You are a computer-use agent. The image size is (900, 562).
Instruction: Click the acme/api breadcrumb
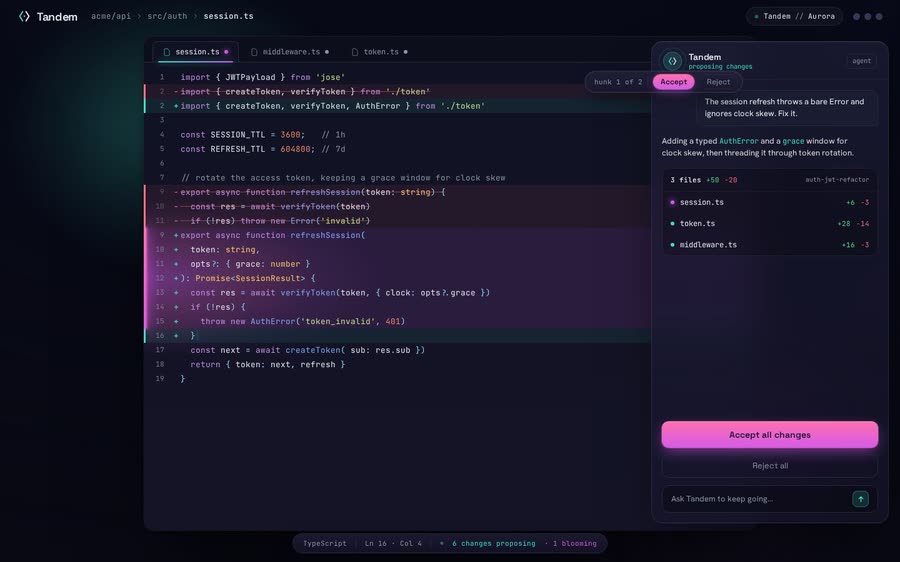(x=111, y=16)
